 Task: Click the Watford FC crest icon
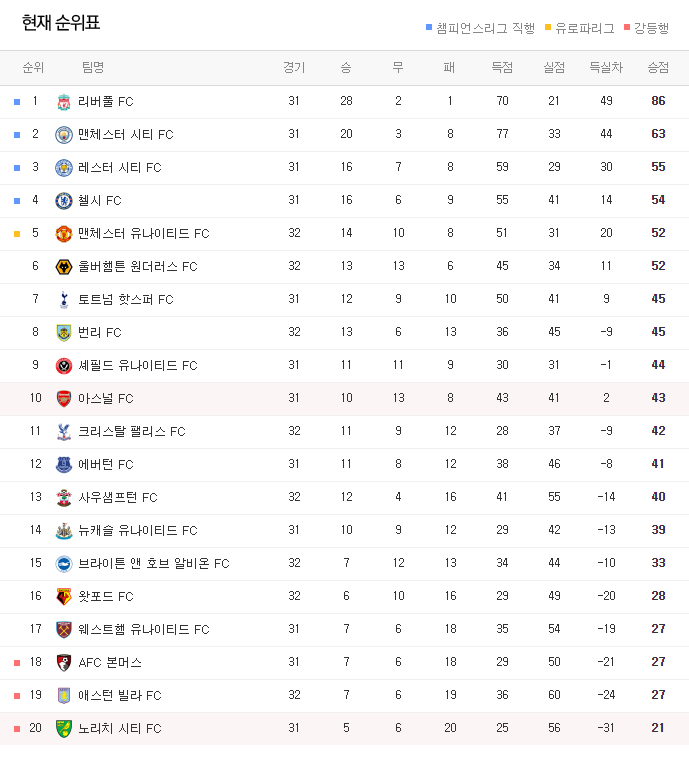click(64, 597)
